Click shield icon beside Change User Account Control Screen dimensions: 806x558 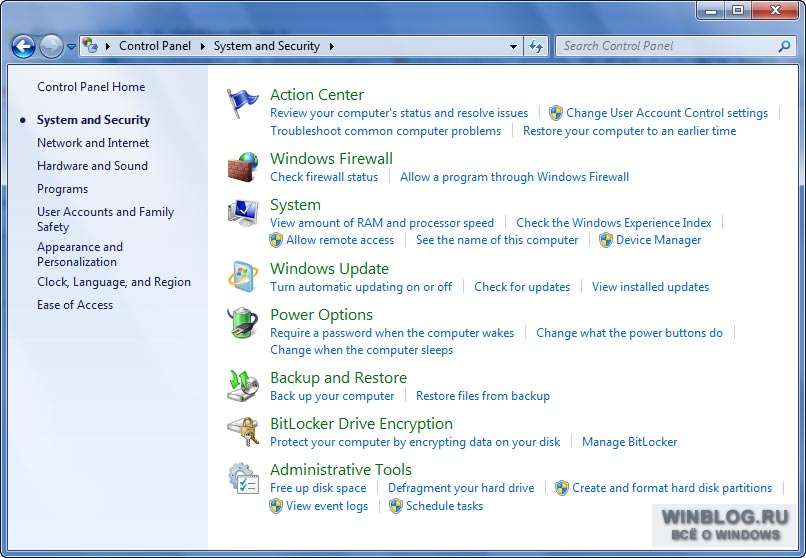click(556, 113)
